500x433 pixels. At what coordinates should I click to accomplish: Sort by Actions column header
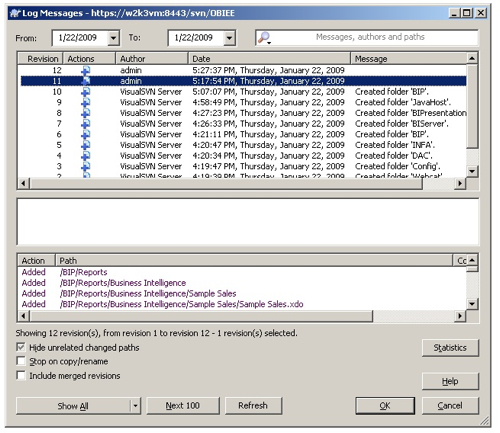click(89, 59)
